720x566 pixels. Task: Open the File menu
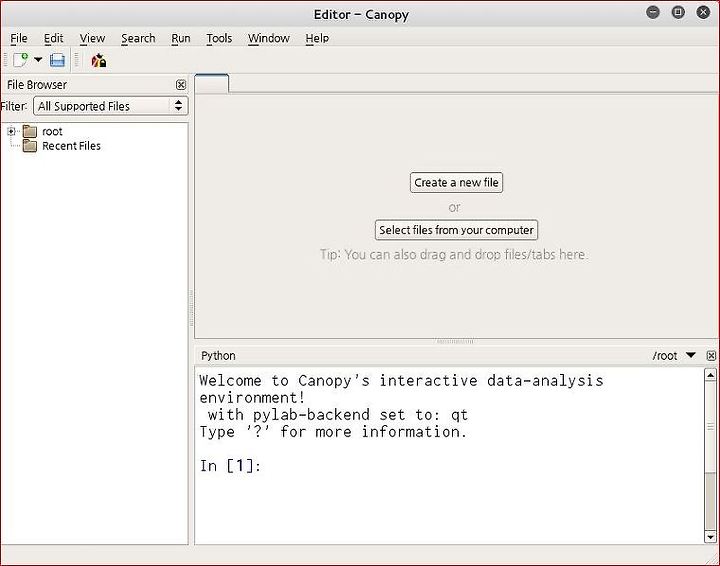[x=19, y=38]
